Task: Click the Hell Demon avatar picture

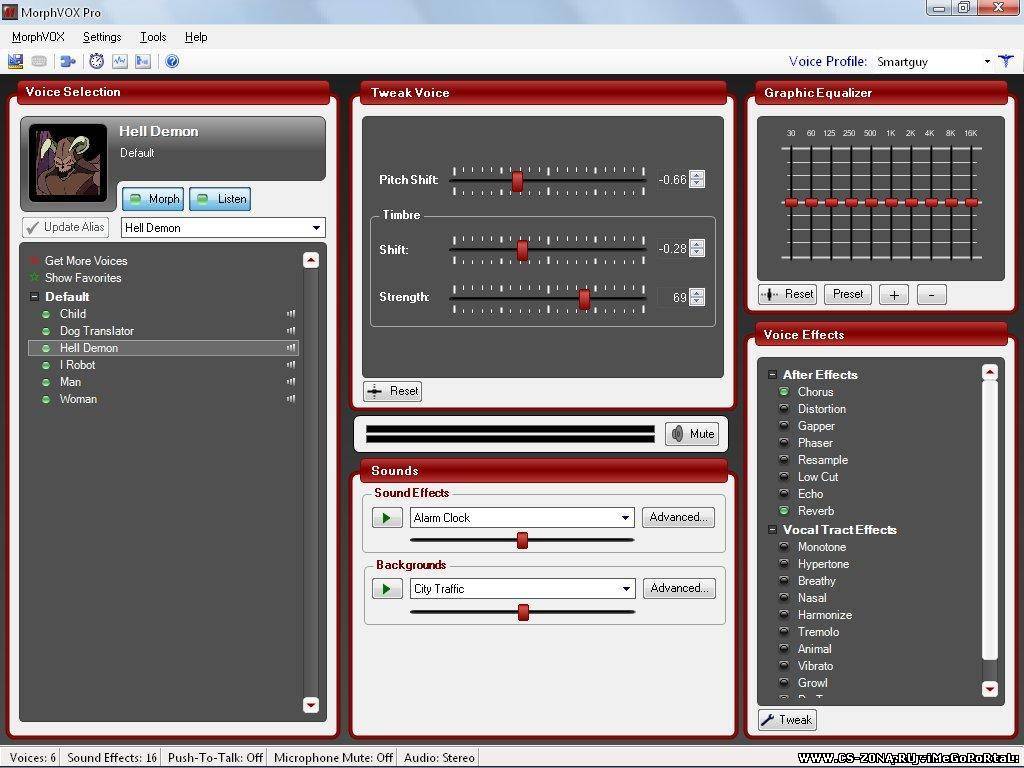Action: point(68,162)
